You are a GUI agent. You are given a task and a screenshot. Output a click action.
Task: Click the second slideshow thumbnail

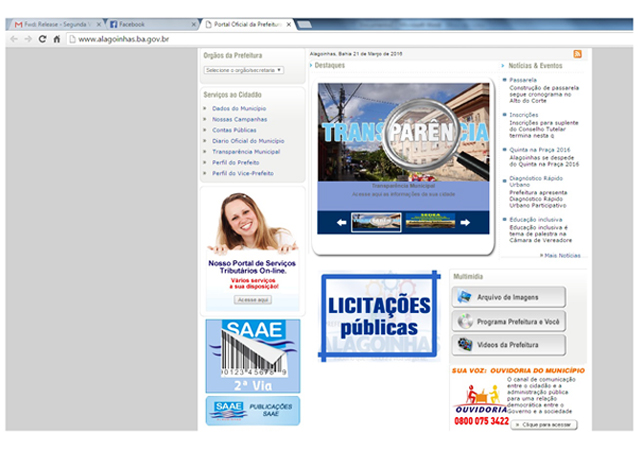click(x=430, y=221)
